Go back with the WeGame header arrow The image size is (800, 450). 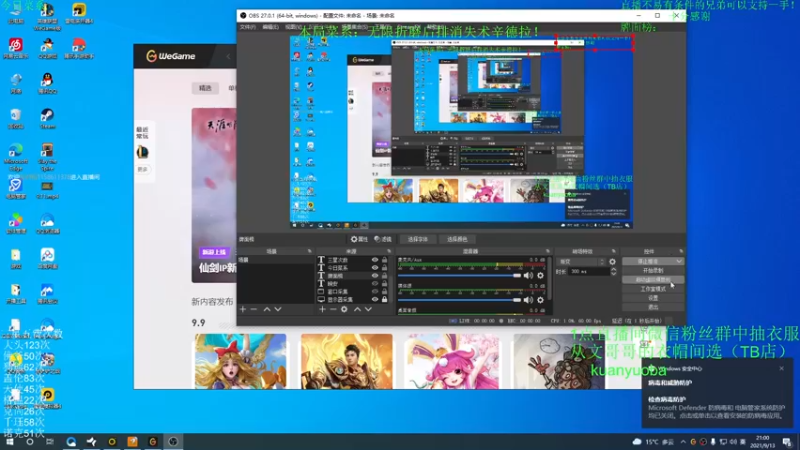(228, 56)
